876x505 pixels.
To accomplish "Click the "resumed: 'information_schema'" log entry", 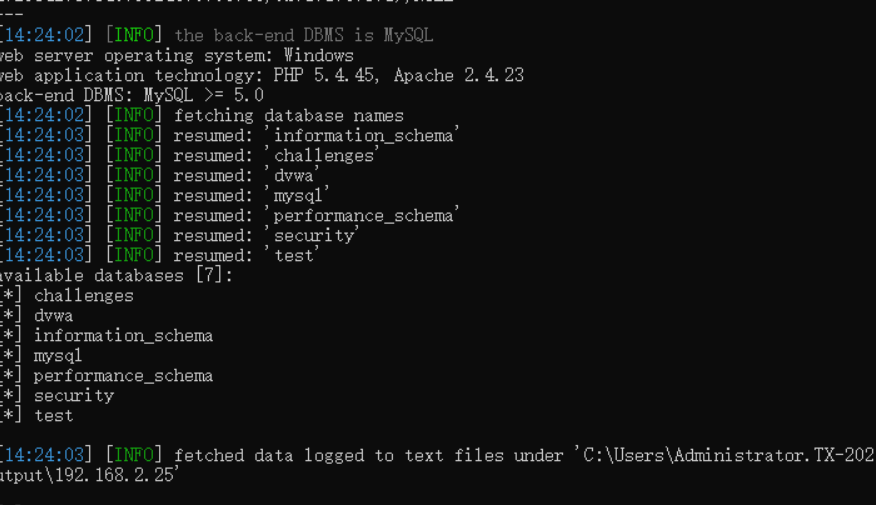I will [316, 136].
